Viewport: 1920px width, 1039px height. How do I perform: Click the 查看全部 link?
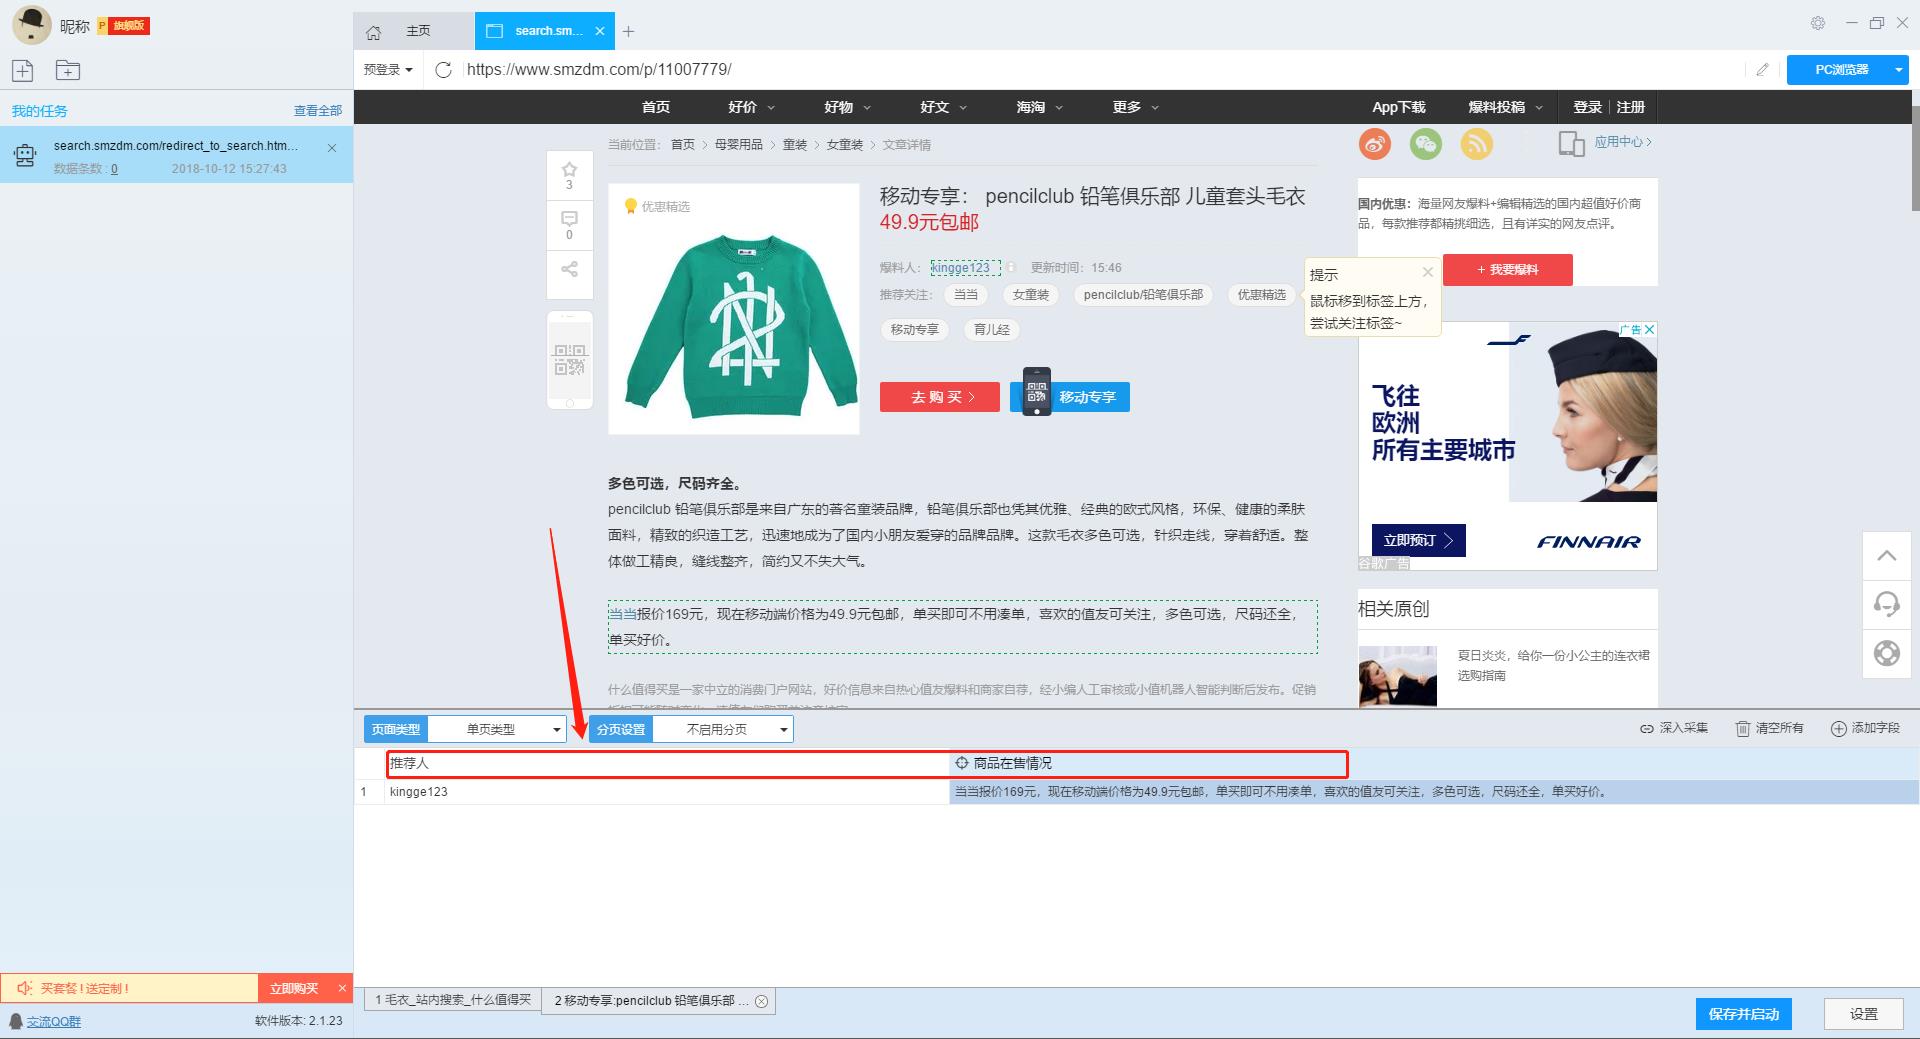click(x=317, y=111)
